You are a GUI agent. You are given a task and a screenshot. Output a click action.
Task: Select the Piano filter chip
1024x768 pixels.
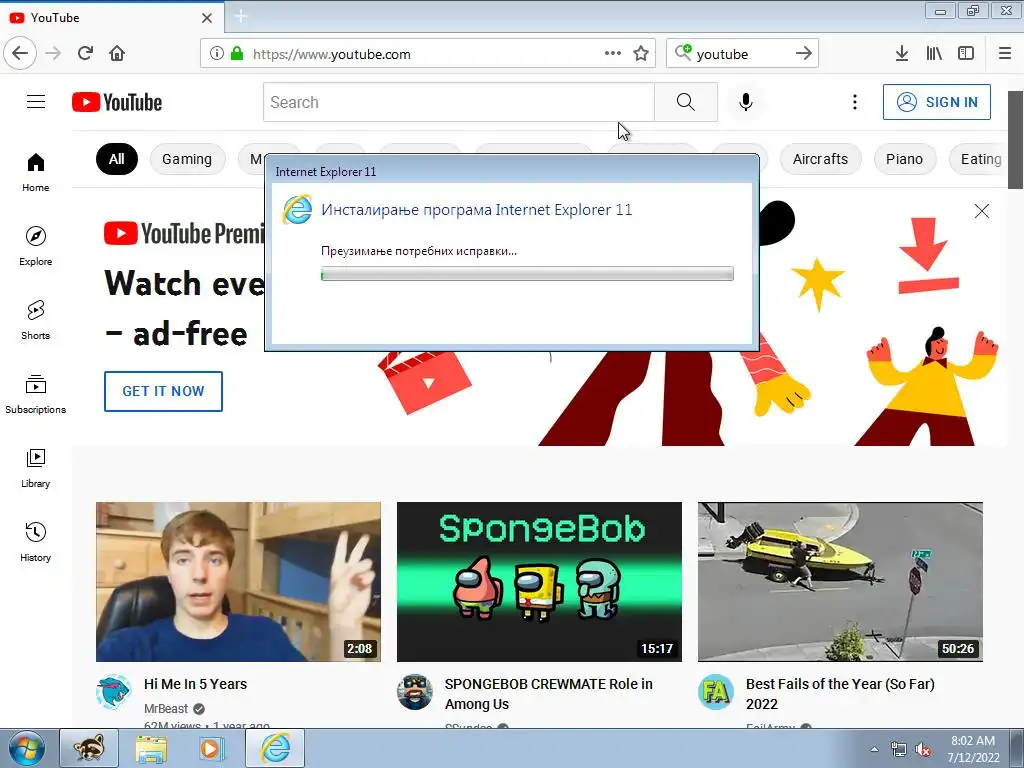(x=904, y=159)
